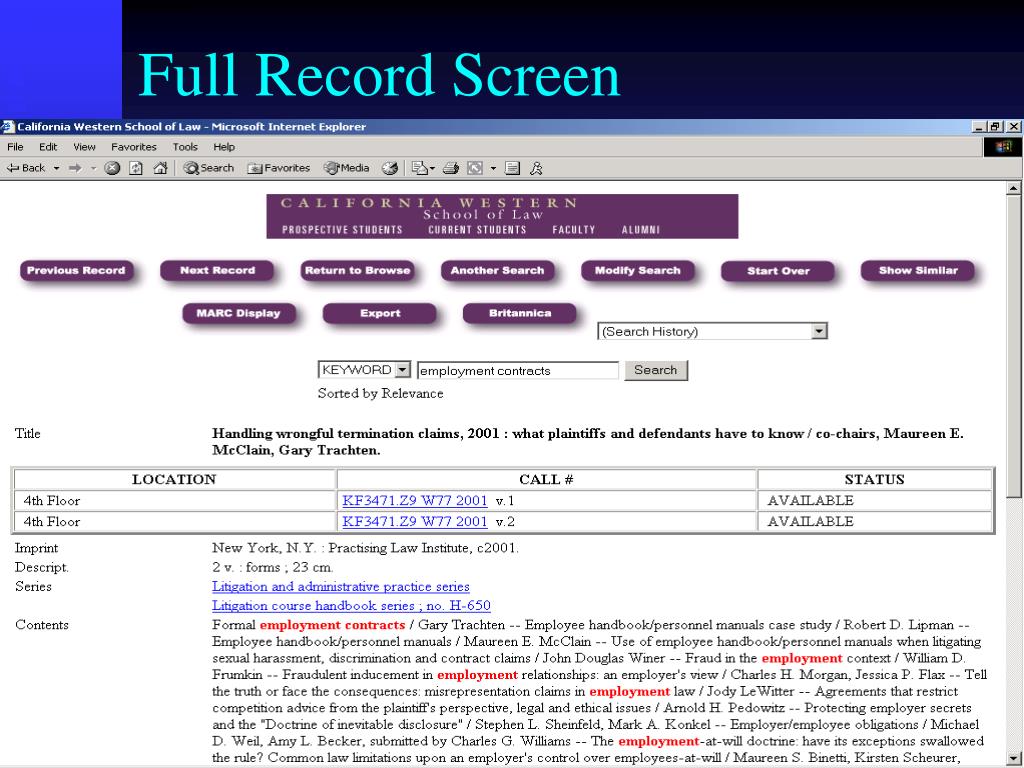Screen dimensions: 1024x768
Task: Click the Prospective Students banner link
Action: pos(342,230)
